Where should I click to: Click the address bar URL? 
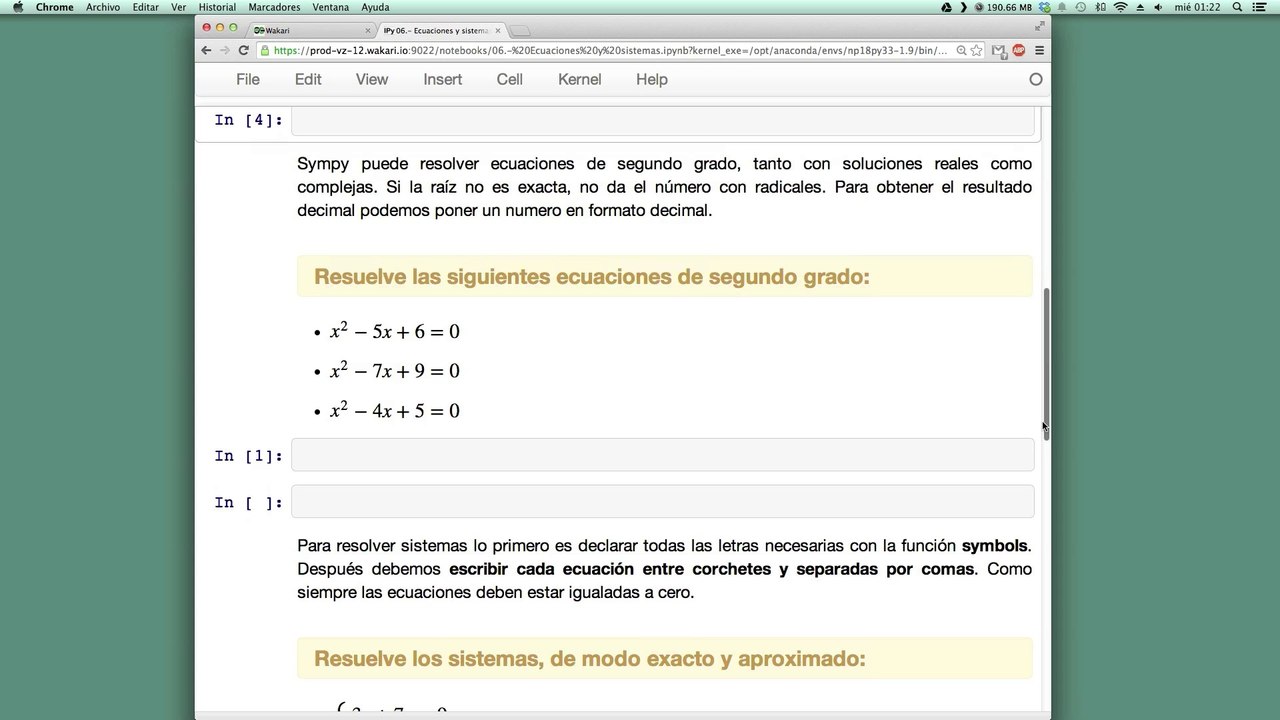click(610, 50)
